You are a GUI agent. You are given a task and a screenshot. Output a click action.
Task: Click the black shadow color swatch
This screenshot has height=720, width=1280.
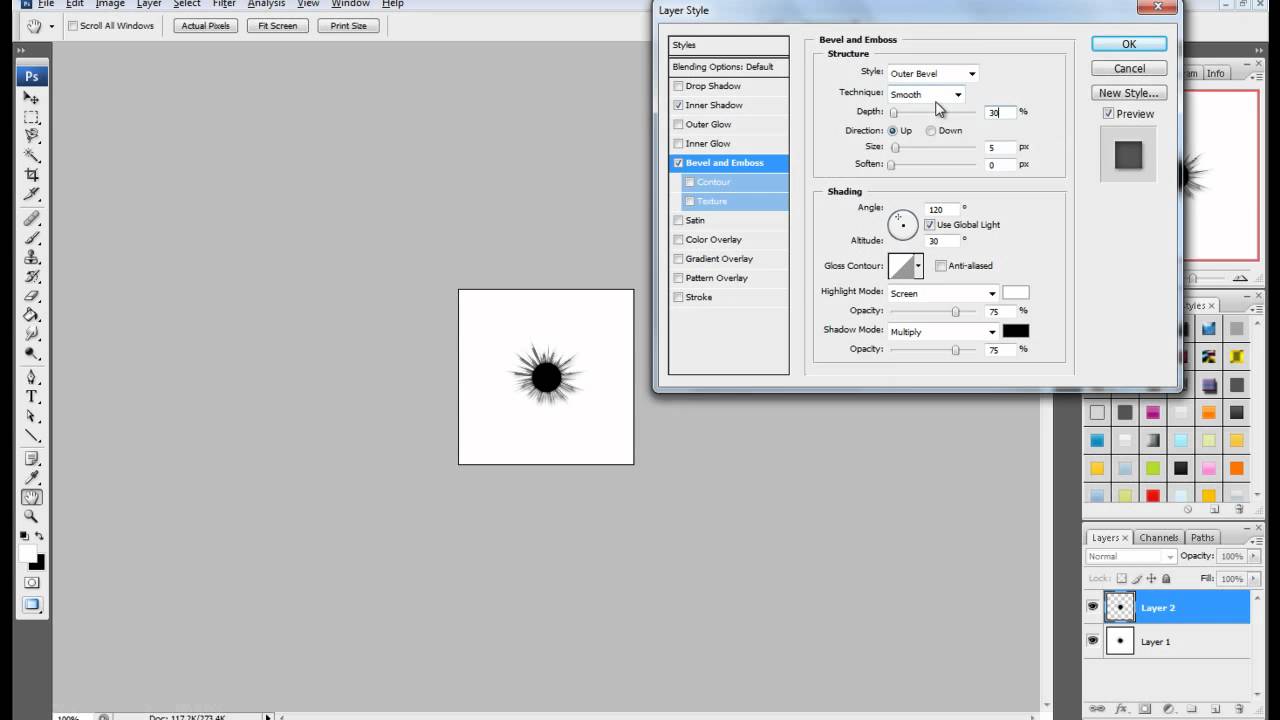1015,331
